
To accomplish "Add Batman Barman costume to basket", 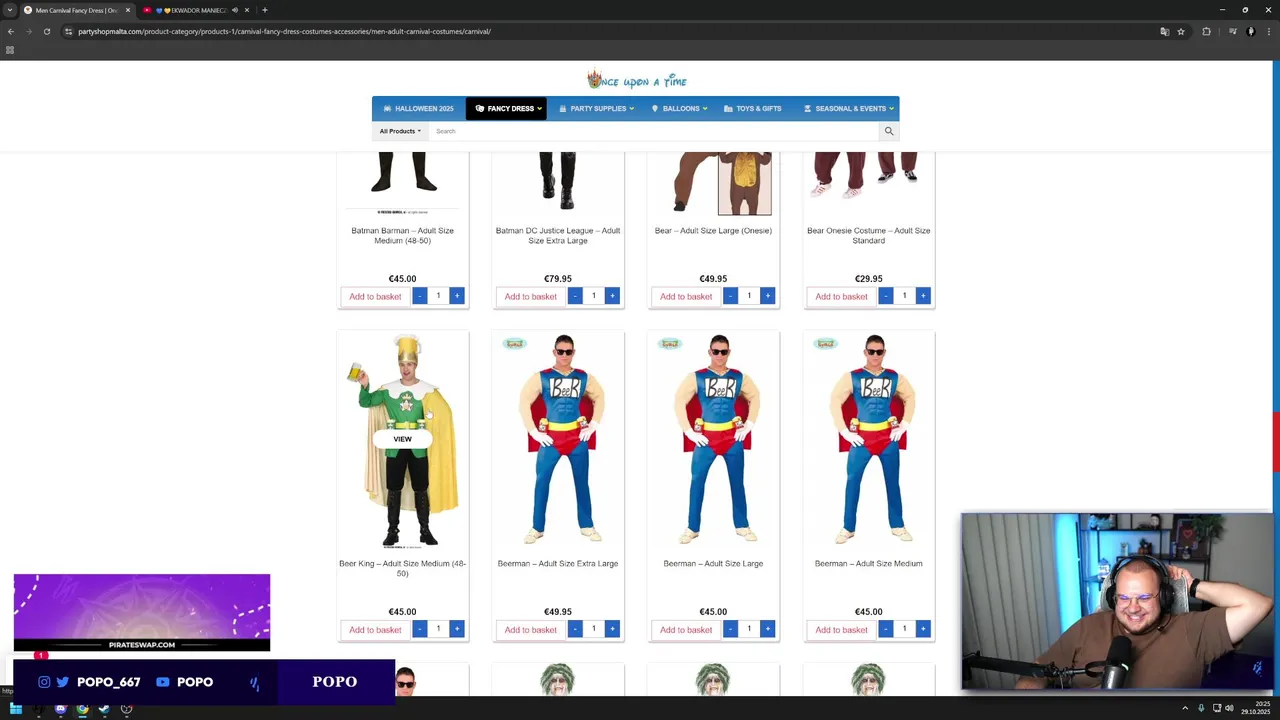I will [x=375, y=296].
